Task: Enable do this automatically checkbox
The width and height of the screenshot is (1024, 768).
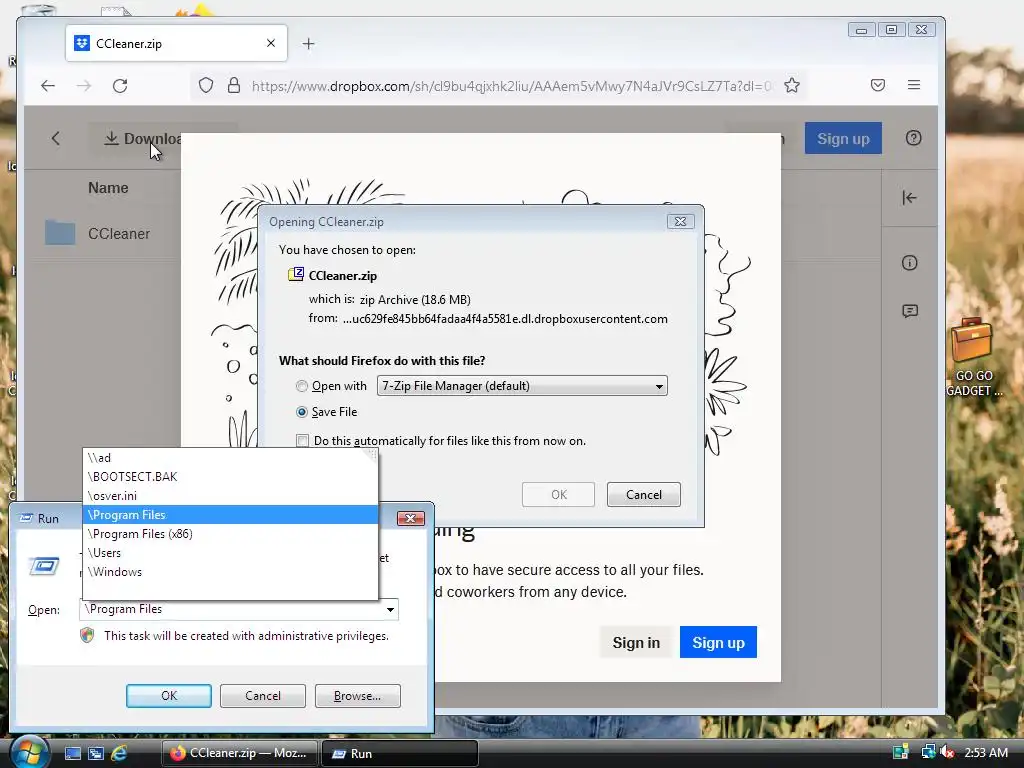Action: [x=302, y=441]
